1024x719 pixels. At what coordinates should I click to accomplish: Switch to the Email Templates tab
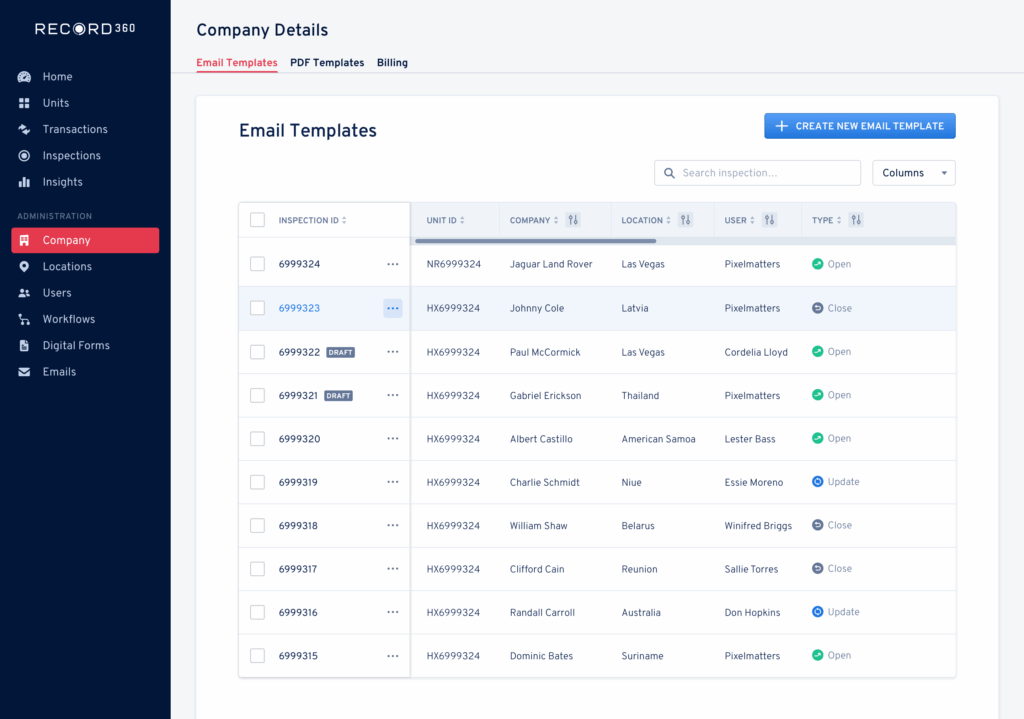tap(237, 63)
